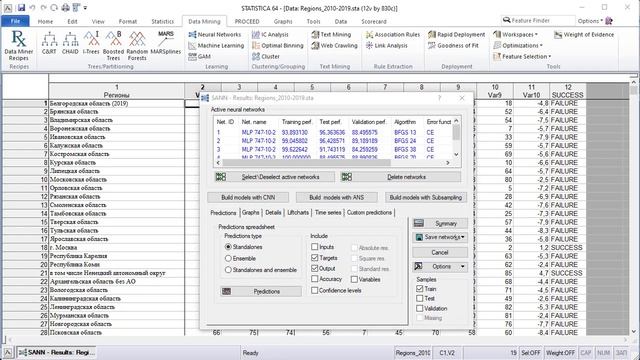Click the Undo icon in title bar
Image resolution: width=640 pixels, height=360 pixels.
coord(32,8)
